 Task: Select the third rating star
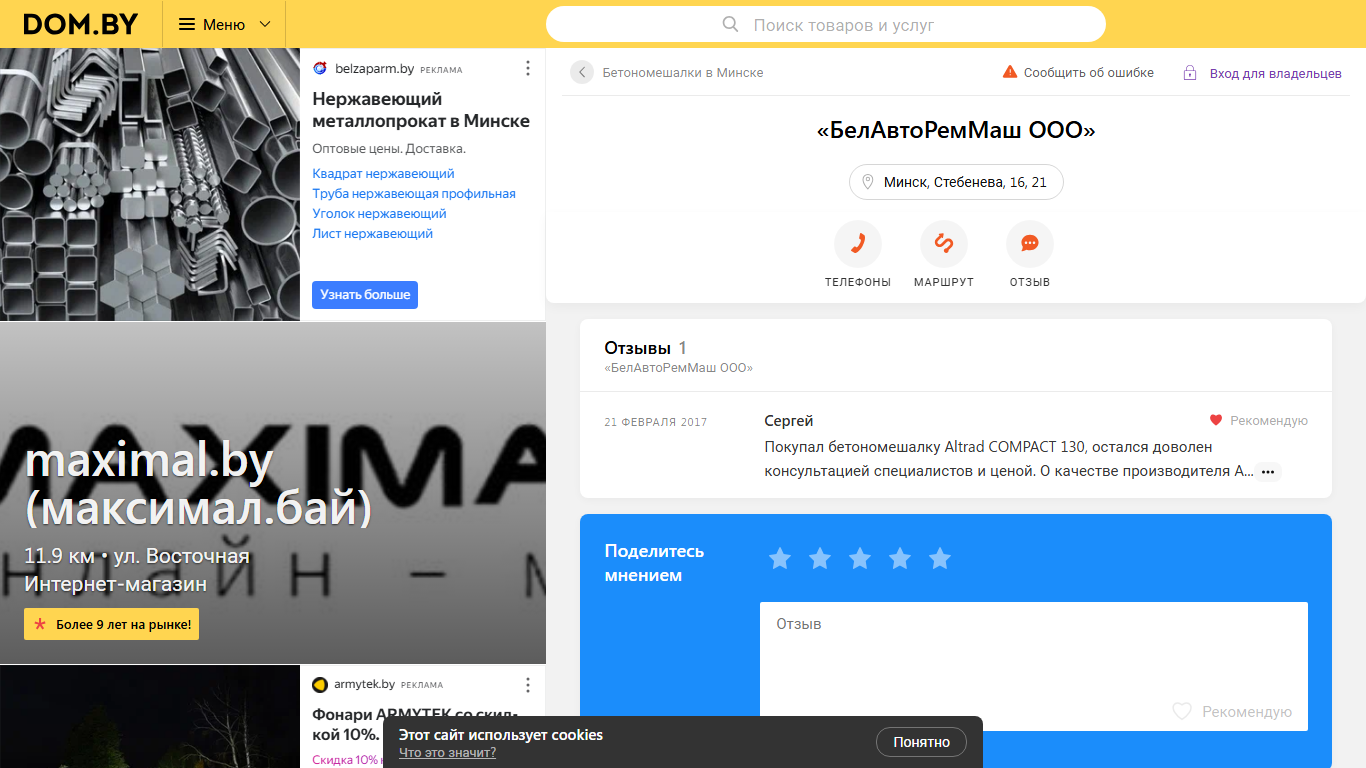point(860,559)
